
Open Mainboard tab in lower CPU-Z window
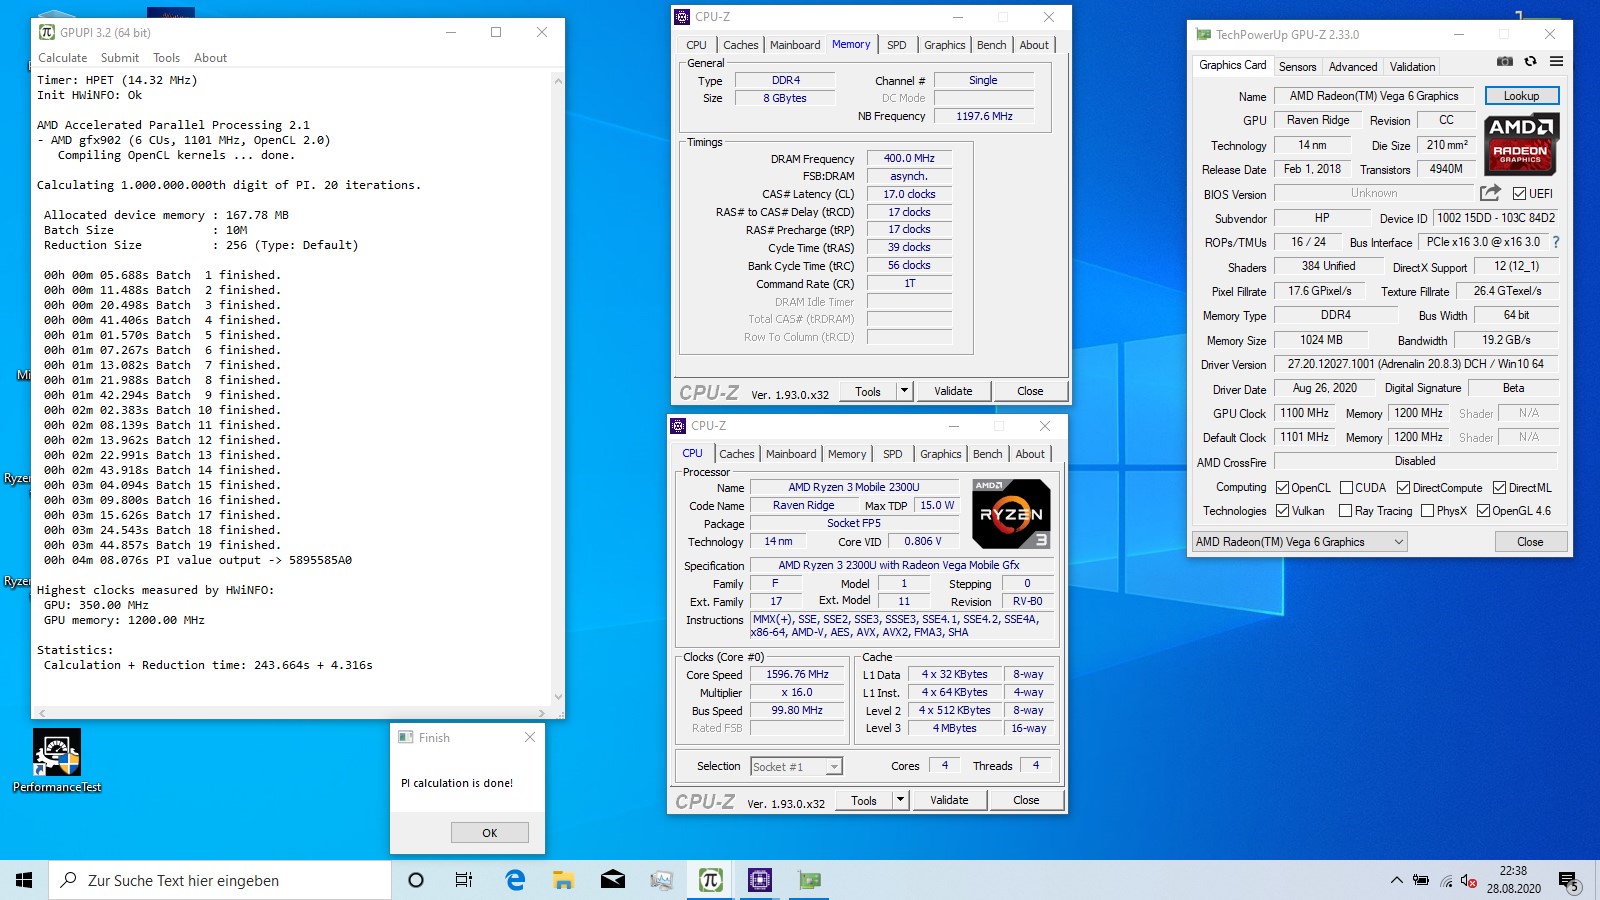point(791,454)
